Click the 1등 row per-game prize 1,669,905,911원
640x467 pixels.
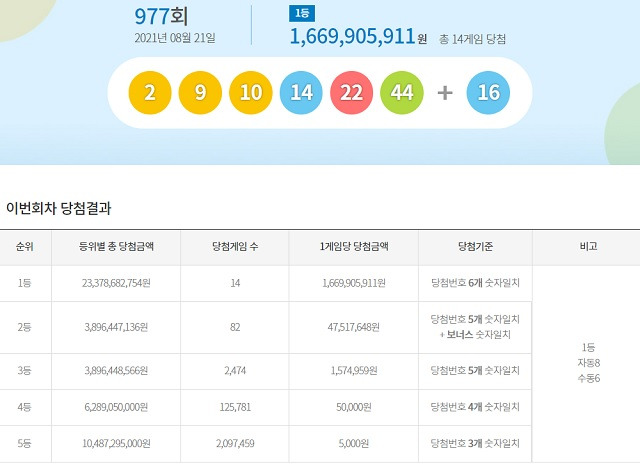point(354,283)
